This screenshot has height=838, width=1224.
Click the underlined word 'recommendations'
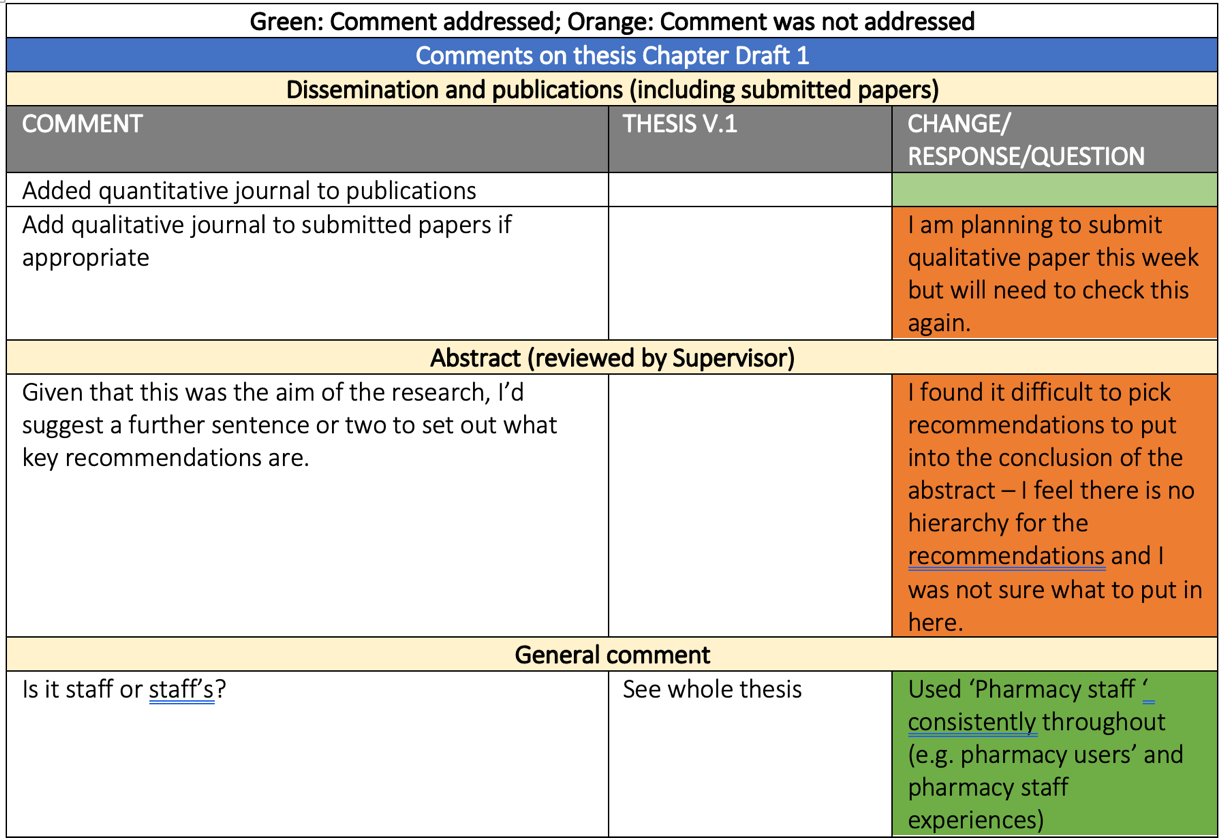pyautogui.click(x=1006, y=555)
